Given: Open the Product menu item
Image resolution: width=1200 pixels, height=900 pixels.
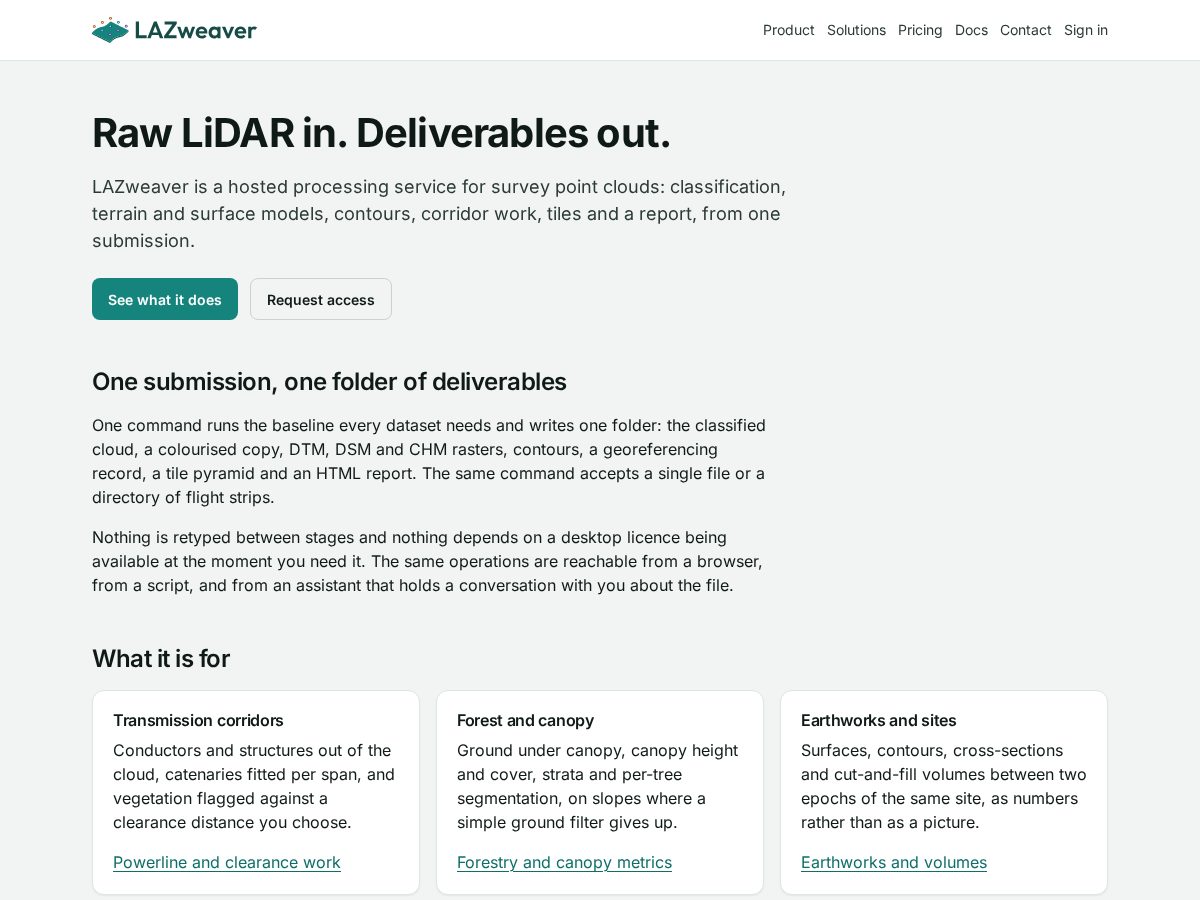Looking at the screenshot, I should point(788,30).
